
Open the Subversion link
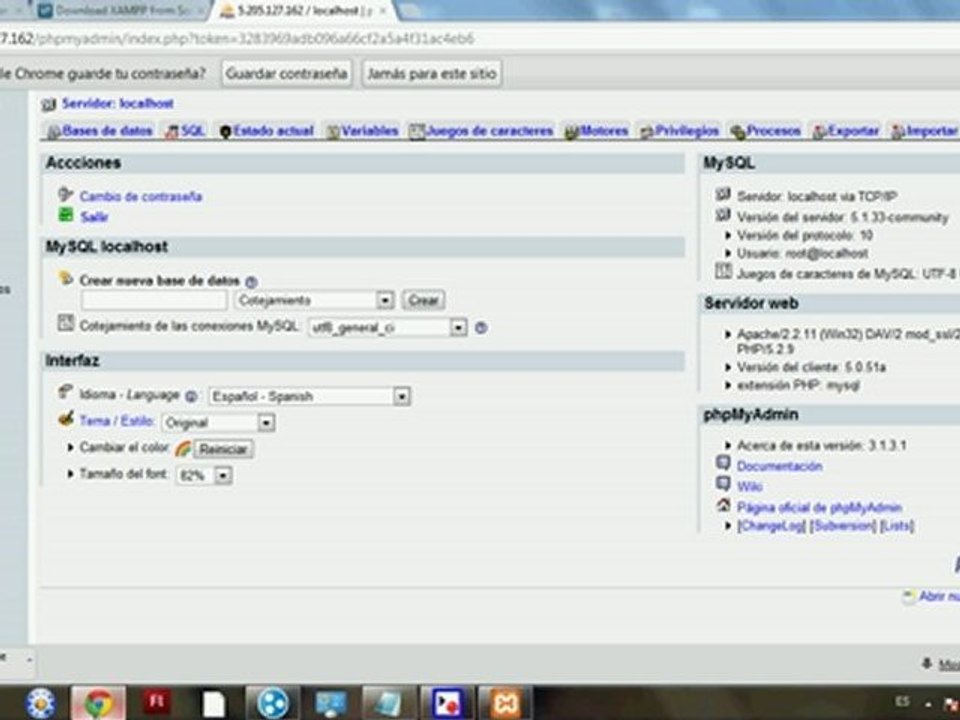point(843,526)
